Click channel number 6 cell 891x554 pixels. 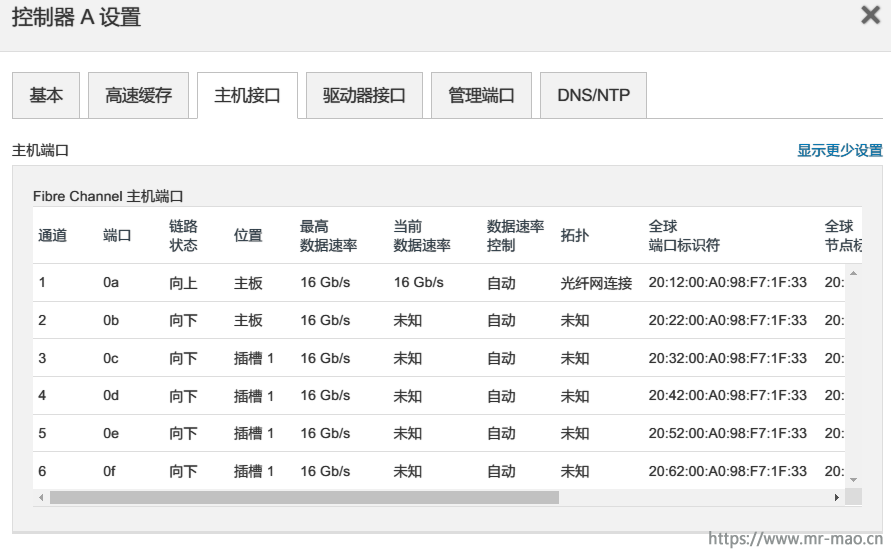[x=42, y=471]
